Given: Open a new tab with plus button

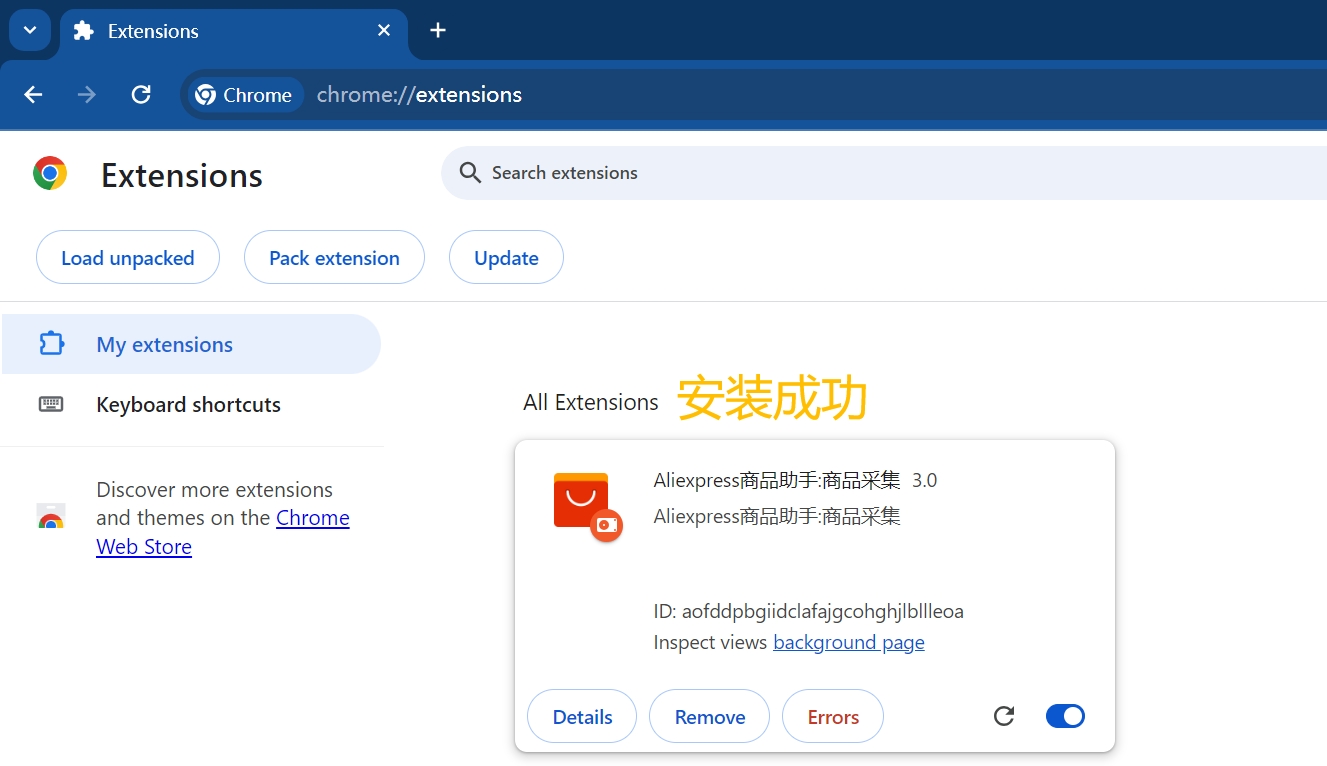Looking at the screenshot, I should click(437, 30).
